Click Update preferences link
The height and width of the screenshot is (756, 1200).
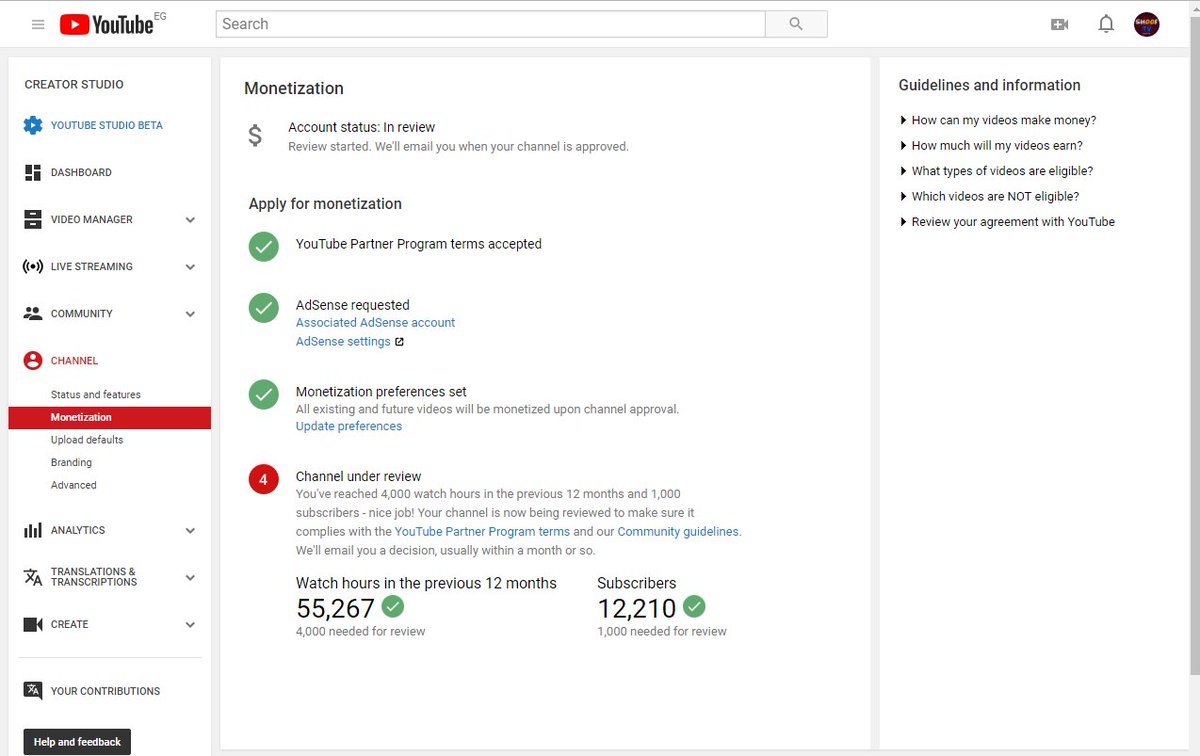click(x=349, y=426)
